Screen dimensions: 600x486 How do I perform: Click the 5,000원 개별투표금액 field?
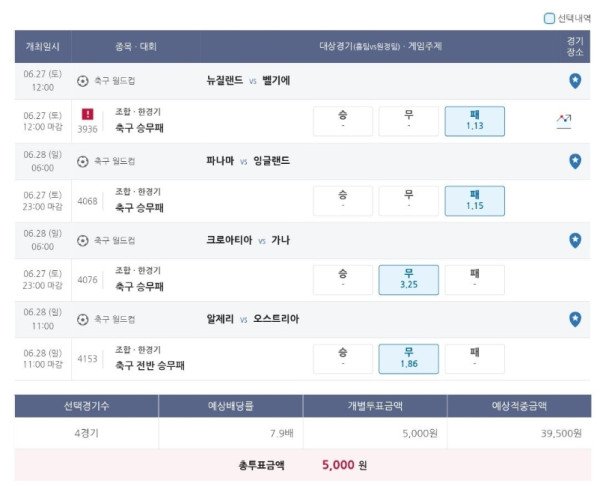click(x=375, y=433)
